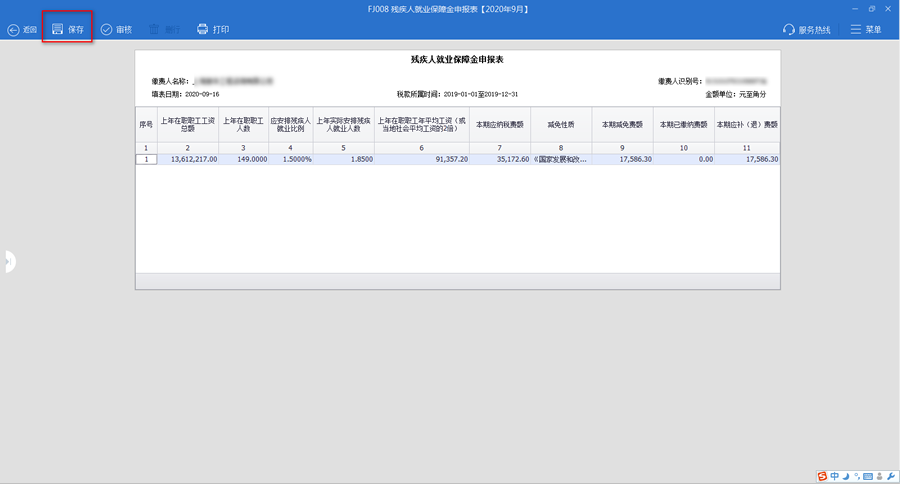The image size is (900, 484).
Task: Toggle Chinese punctuation mode in IME bar
Action: (x=855, y=476)
